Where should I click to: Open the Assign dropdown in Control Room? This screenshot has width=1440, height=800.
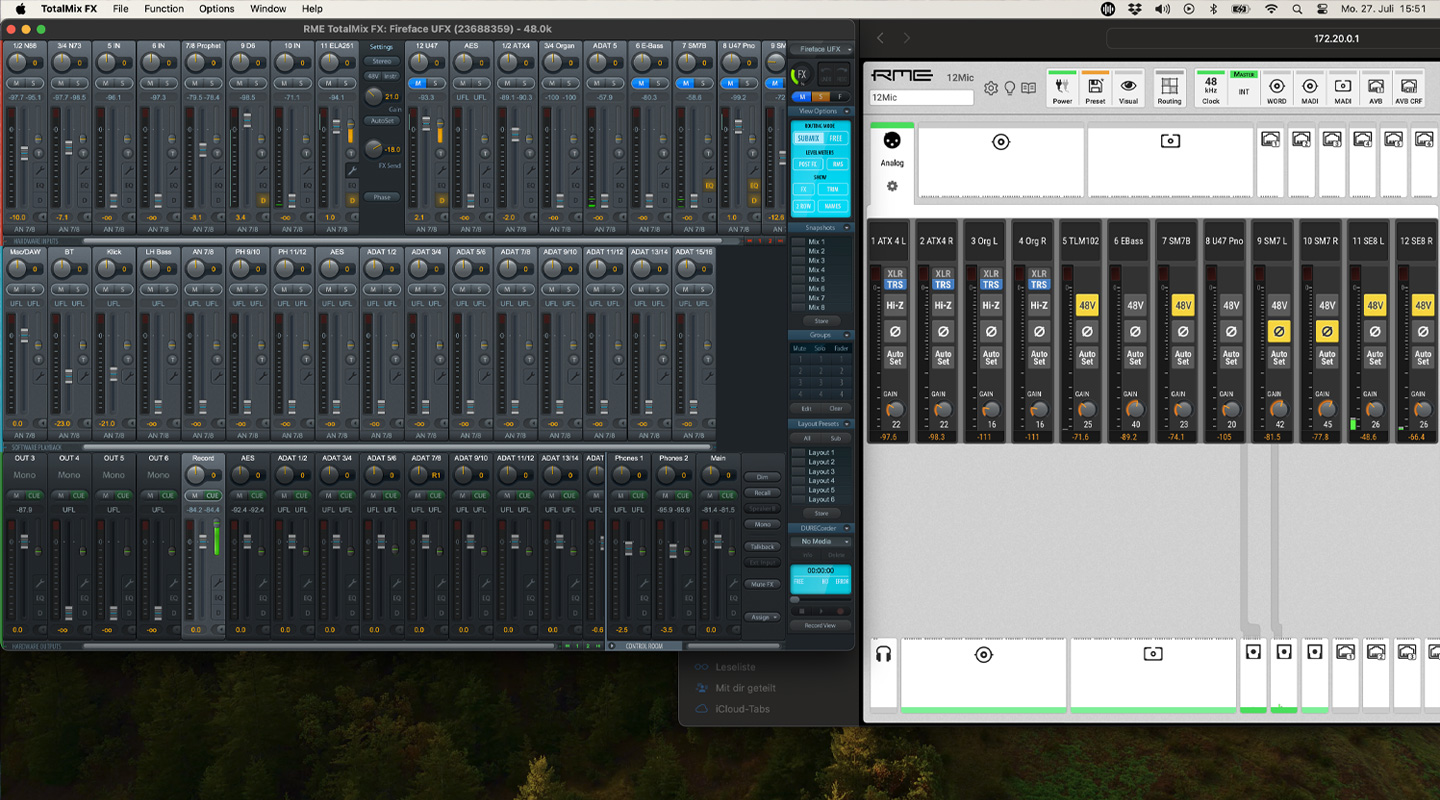(x=762, y=617)
